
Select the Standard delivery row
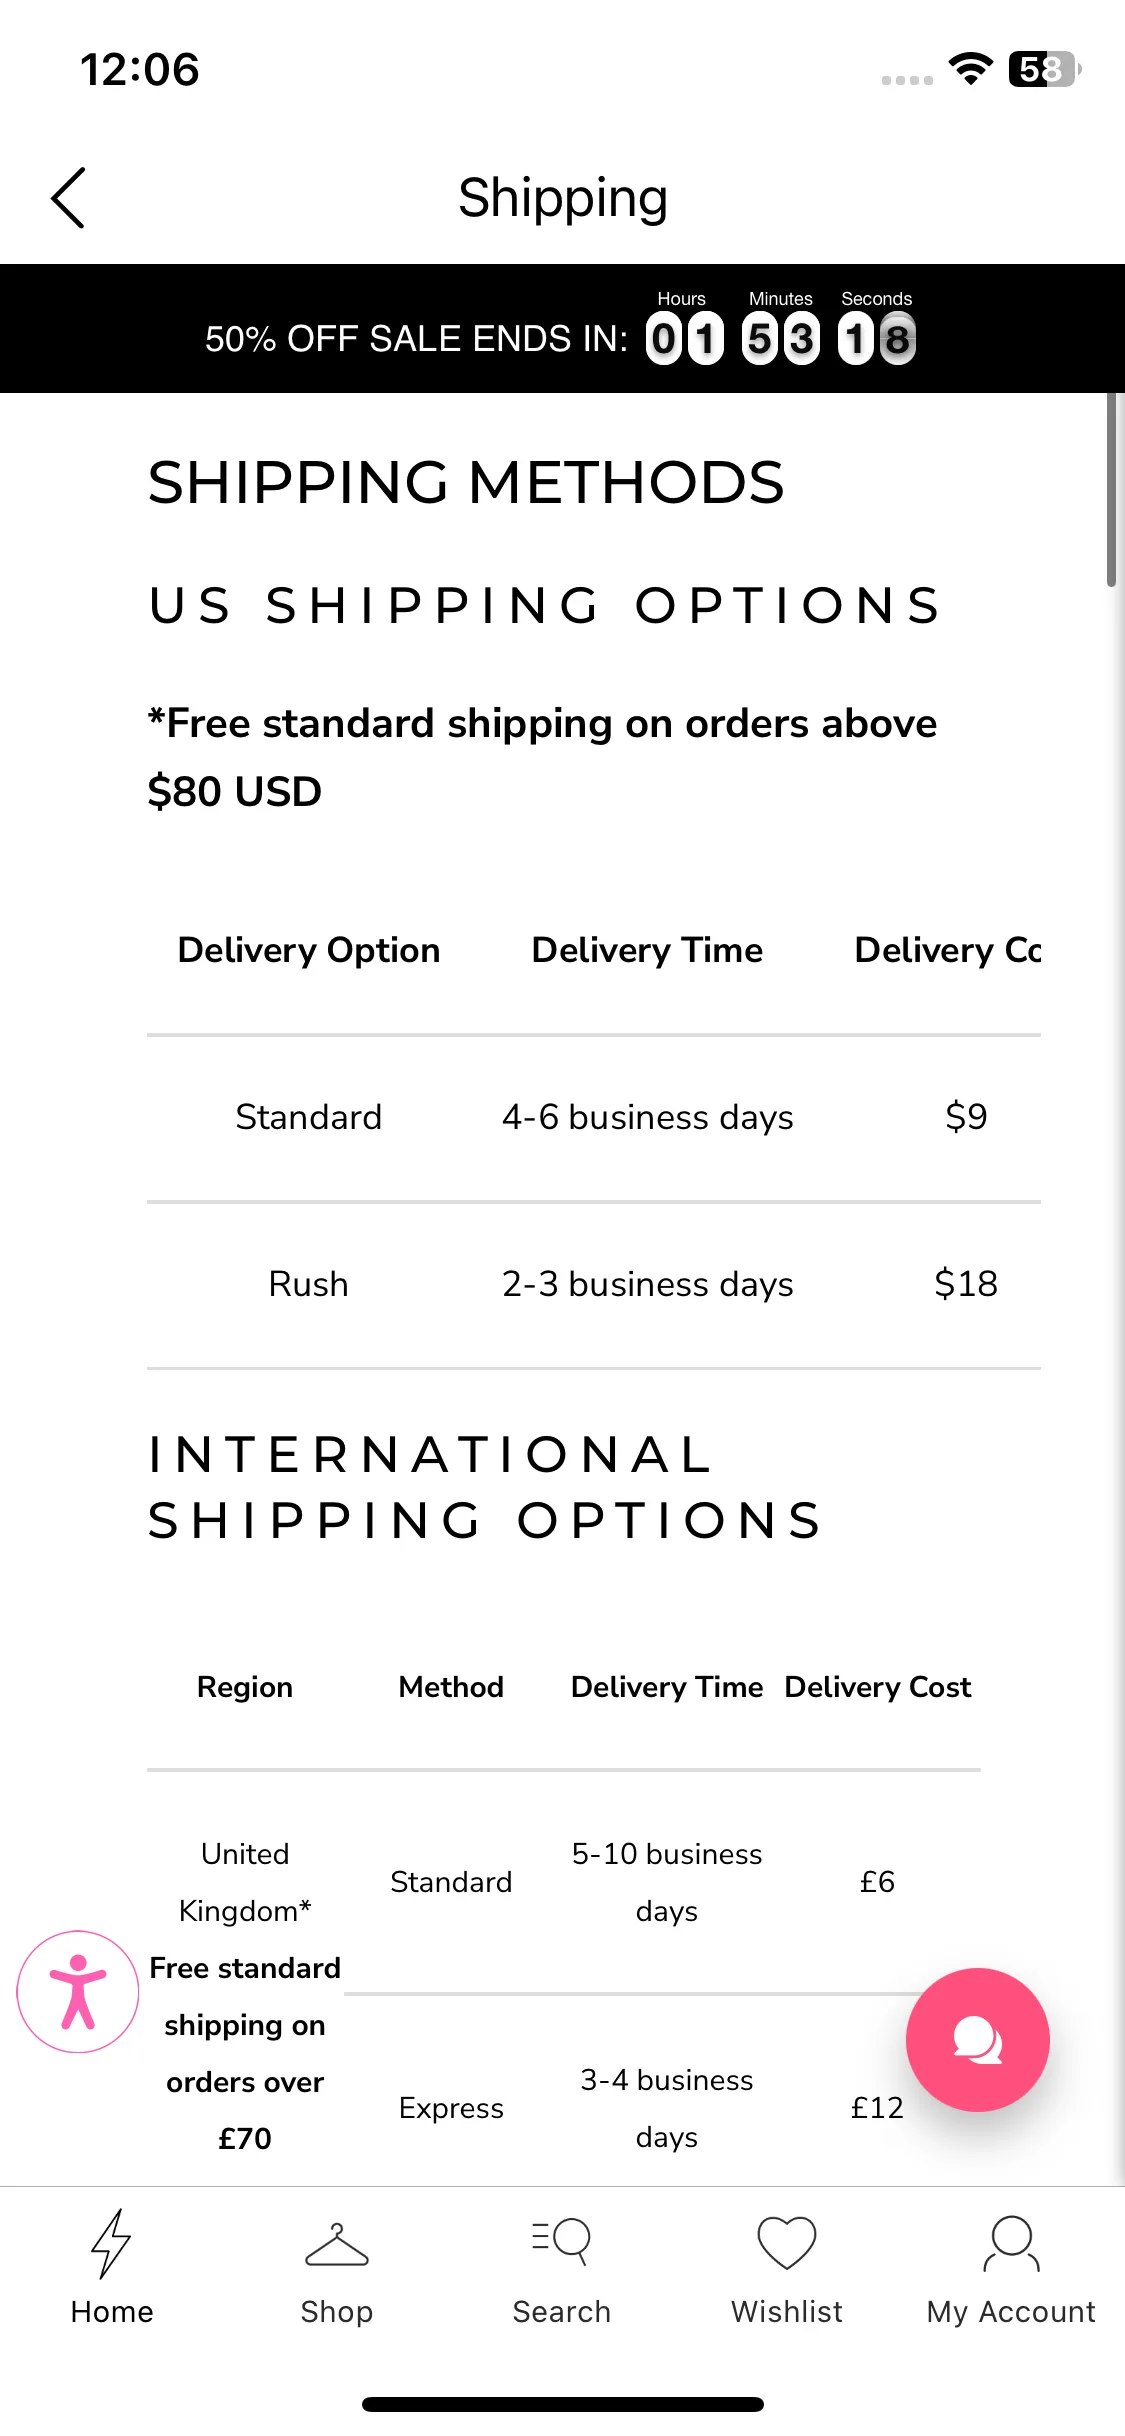point(594,1118)
